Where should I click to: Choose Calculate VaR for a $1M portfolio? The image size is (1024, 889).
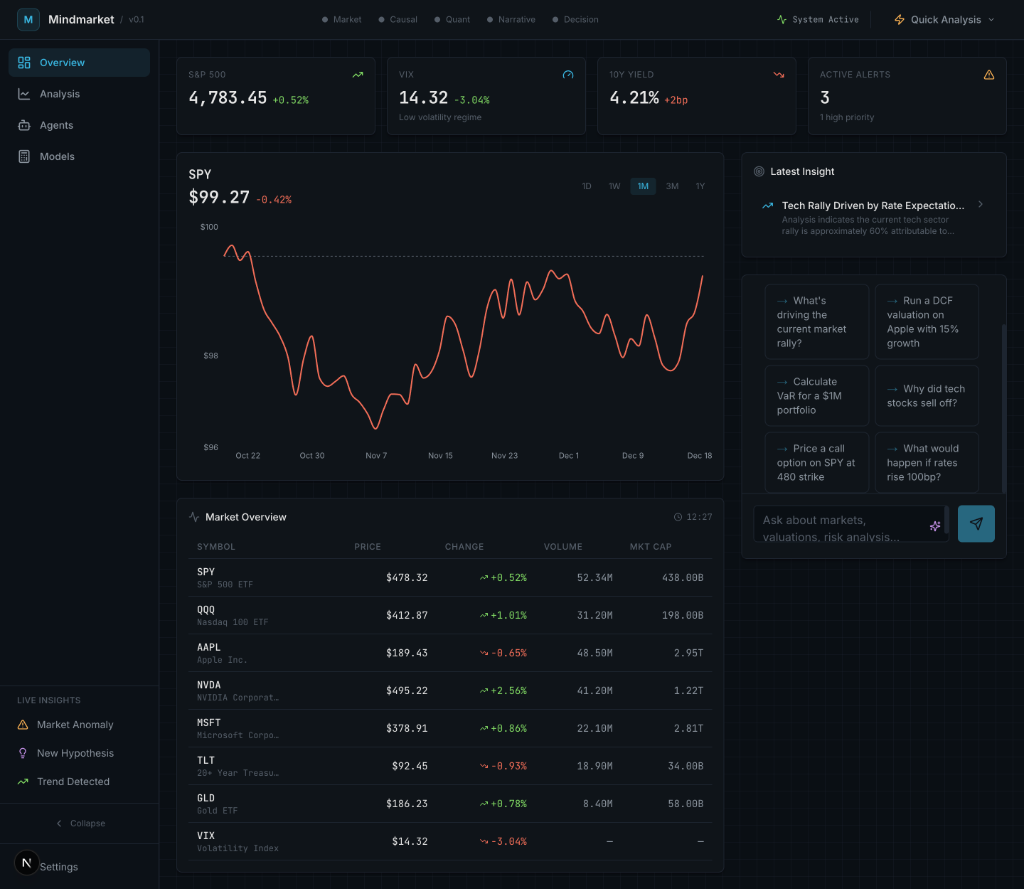[816, 396]
